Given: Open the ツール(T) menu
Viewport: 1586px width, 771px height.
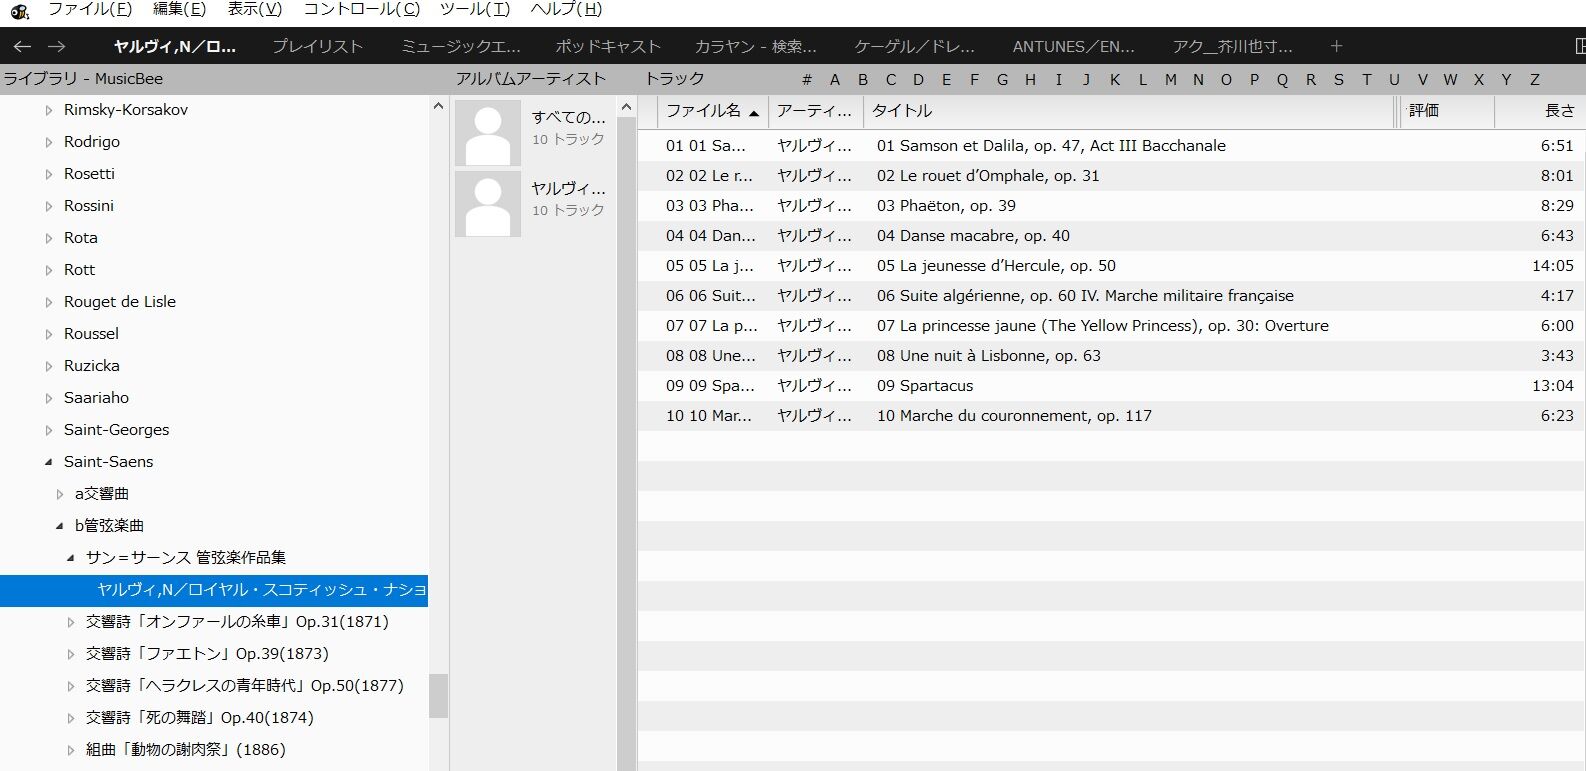Looking at the screenshot, I should (475, 10).
